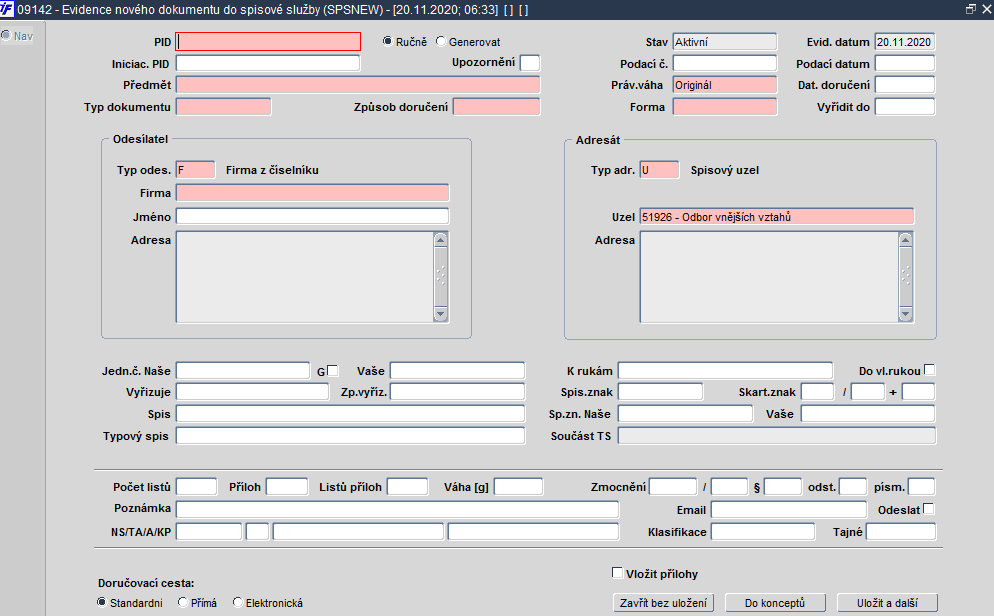Choose Elektronická delivery route
The image size is (994, 616).
tap(238, 602)
